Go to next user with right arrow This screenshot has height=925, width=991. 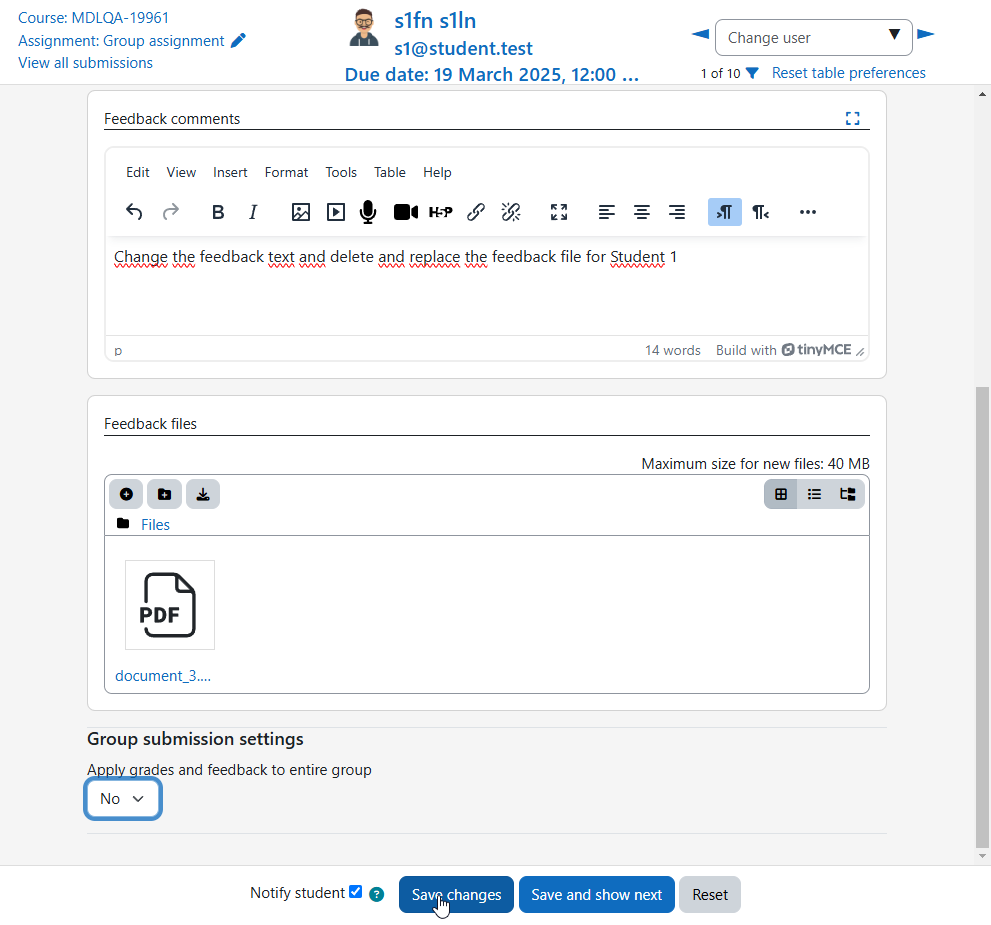point(926,34)
